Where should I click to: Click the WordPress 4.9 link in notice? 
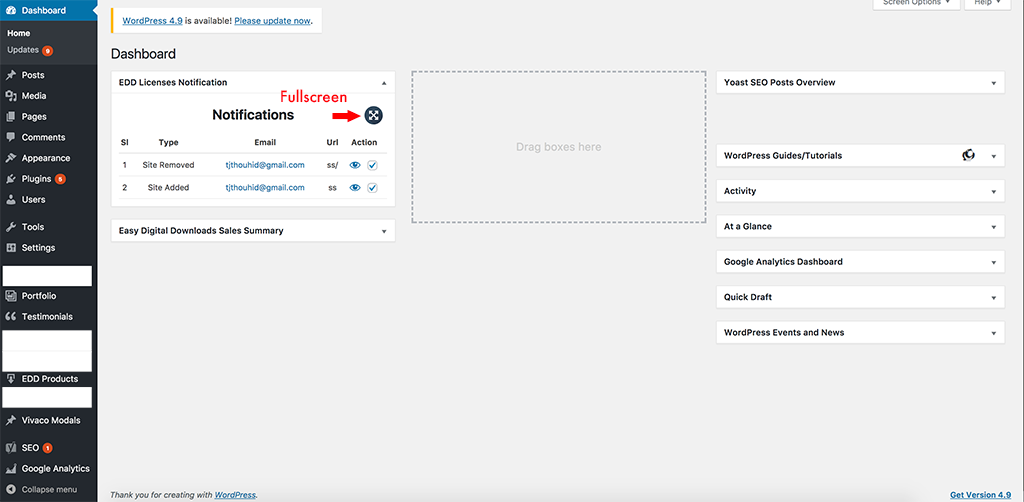(152, 21)
